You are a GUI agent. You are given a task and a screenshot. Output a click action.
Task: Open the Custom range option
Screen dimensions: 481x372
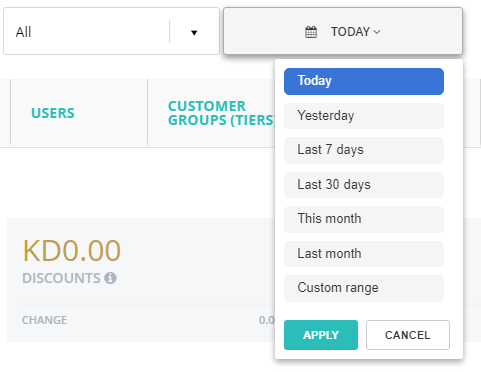(364, 288)
